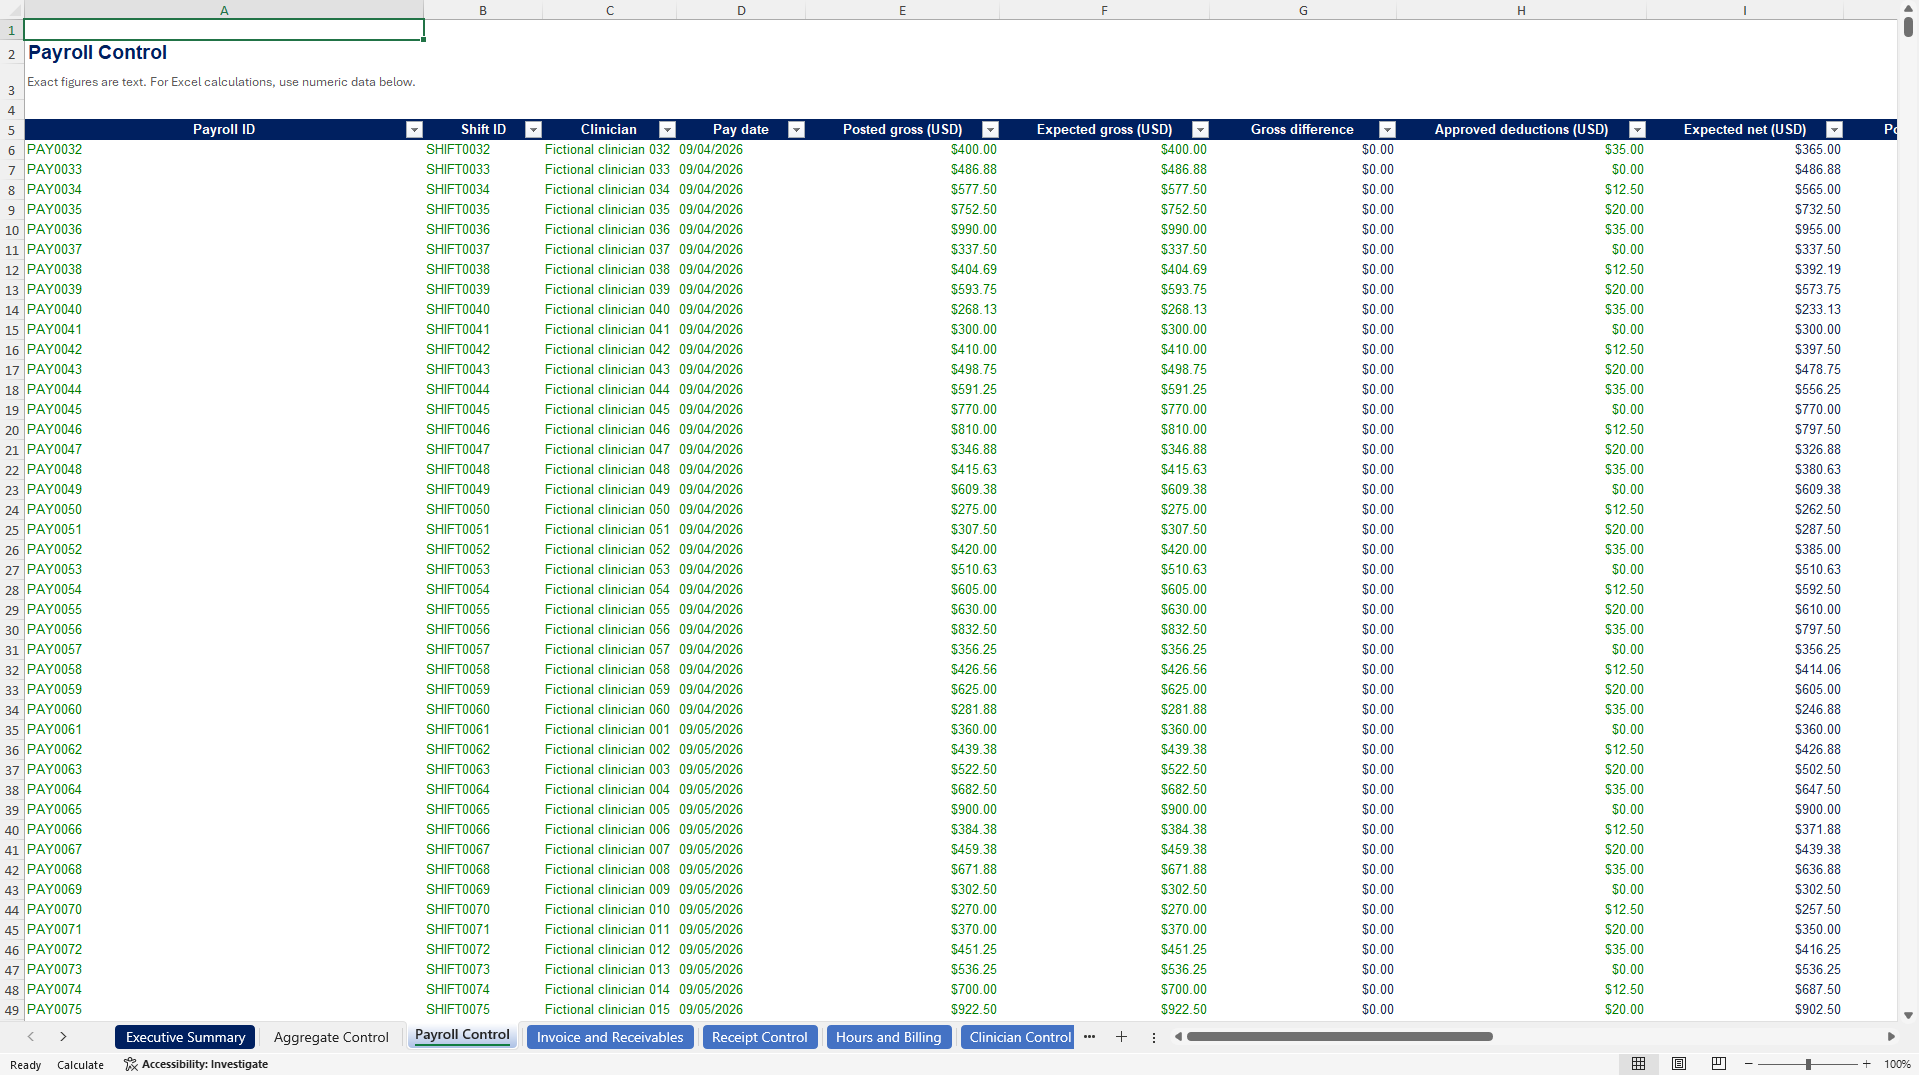Open the Clinician Control sheet tab
Viewport: 1919px width, 1075px height.
click(1018, 1037)
